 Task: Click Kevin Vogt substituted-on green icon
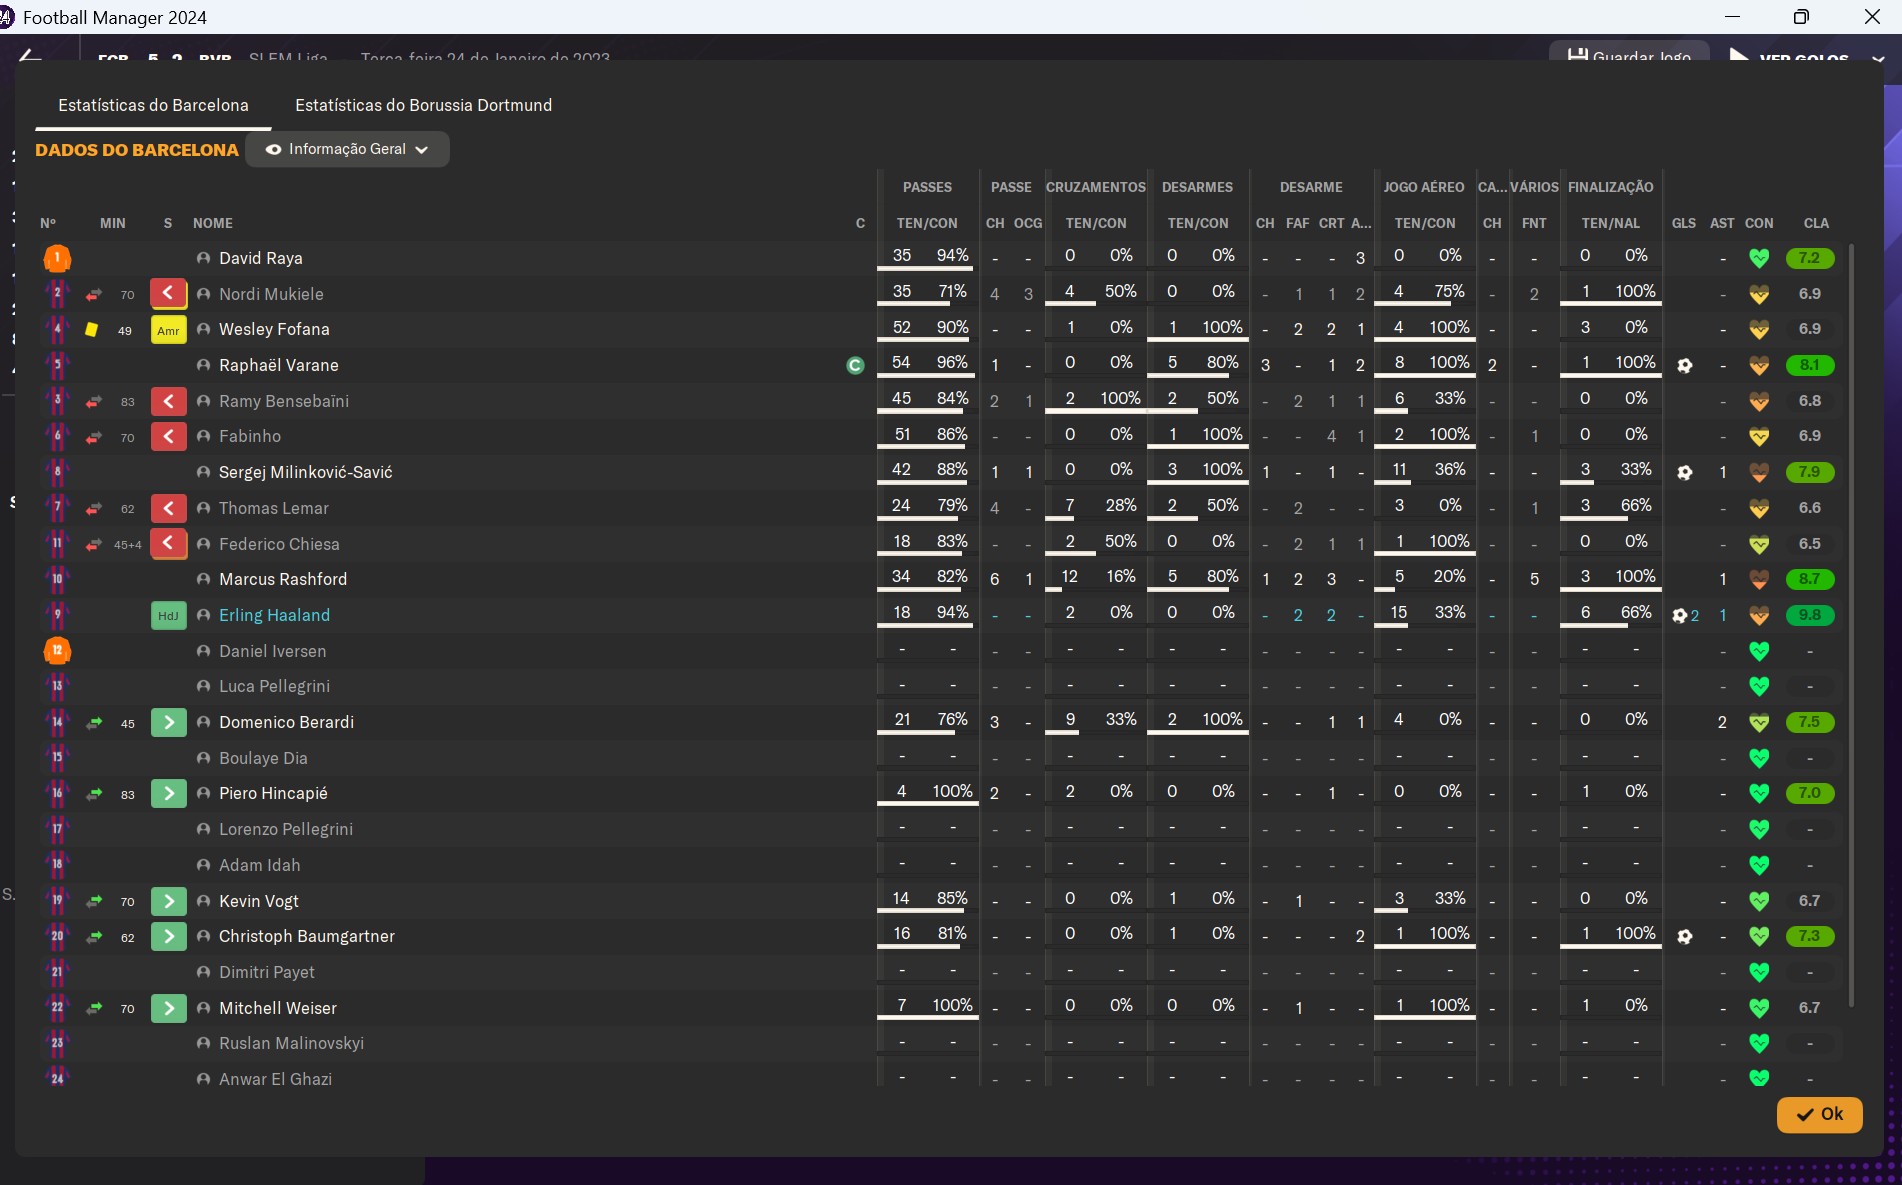(x=169, y=901)
